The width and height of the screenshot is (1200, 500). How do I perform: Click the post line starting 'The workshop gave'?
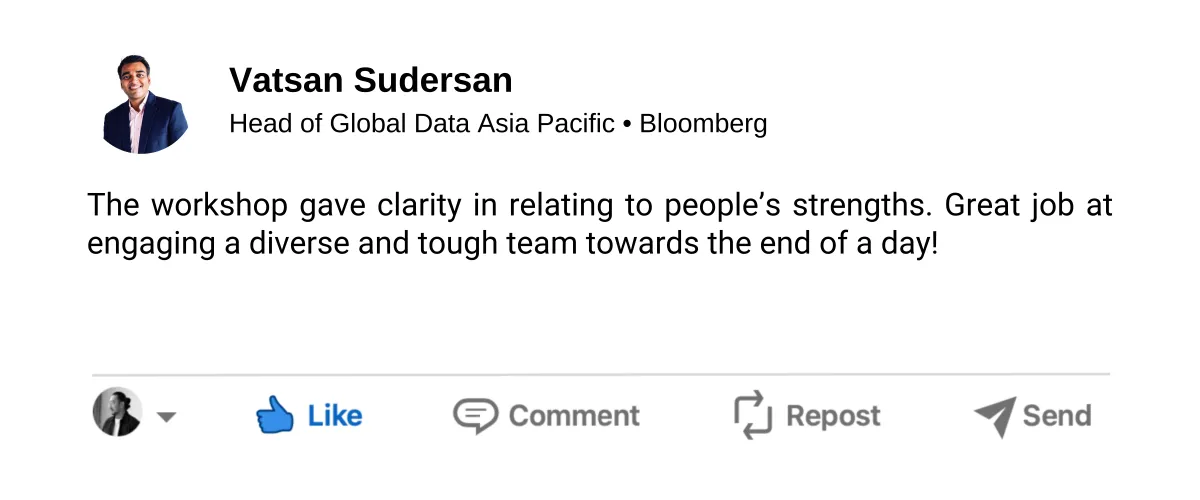coord(600,206)
